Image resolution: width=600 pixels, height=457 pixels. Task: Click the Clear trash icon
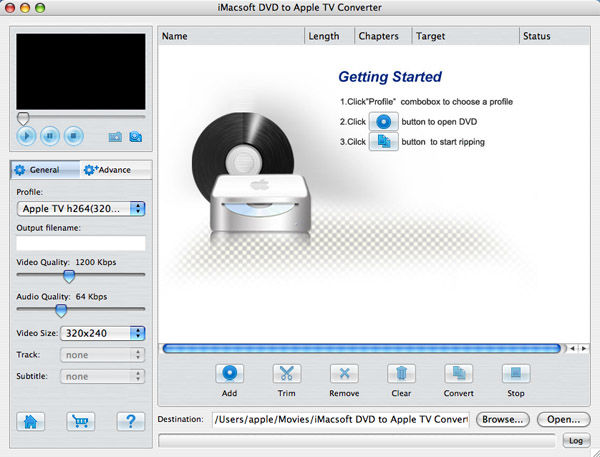click(401, 374)
